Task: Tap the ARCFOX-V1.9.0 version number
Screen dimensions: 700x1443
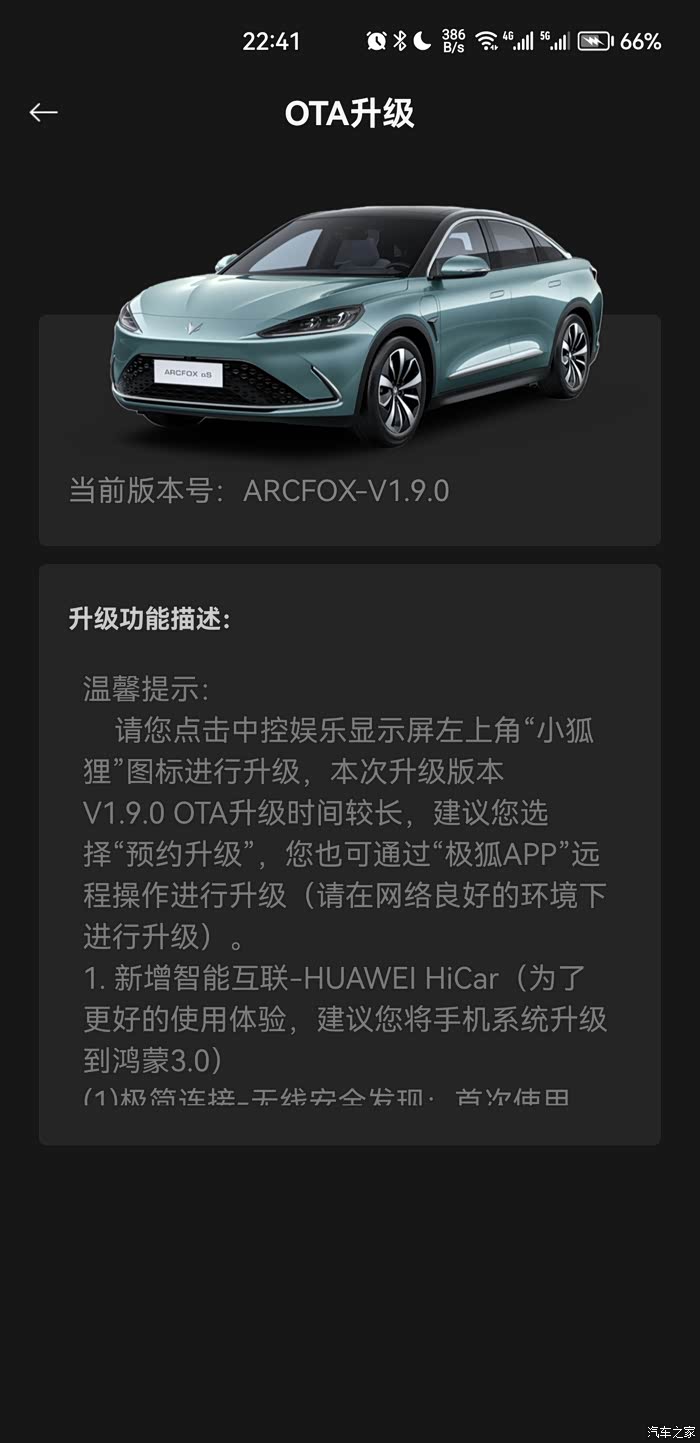Action: point(346,491)
